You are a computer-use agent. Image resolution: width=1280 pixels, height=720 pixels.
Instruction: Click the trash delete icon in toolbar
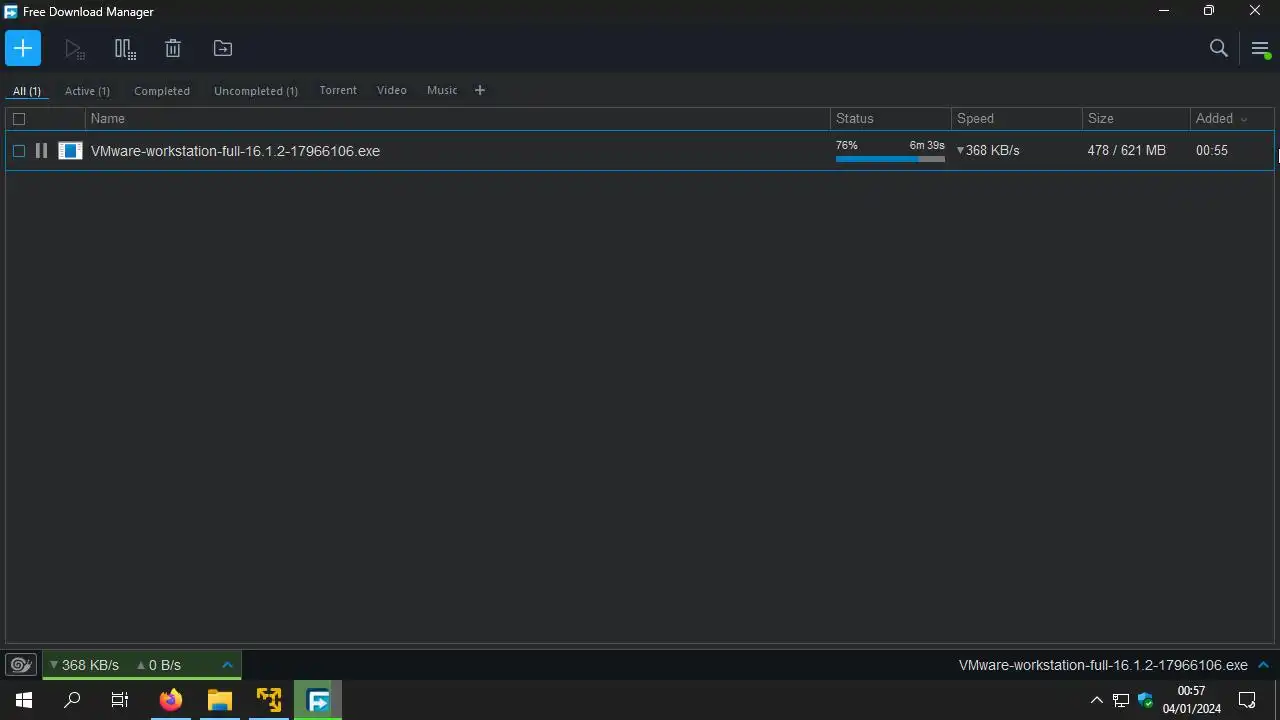(x=173, y=48)
